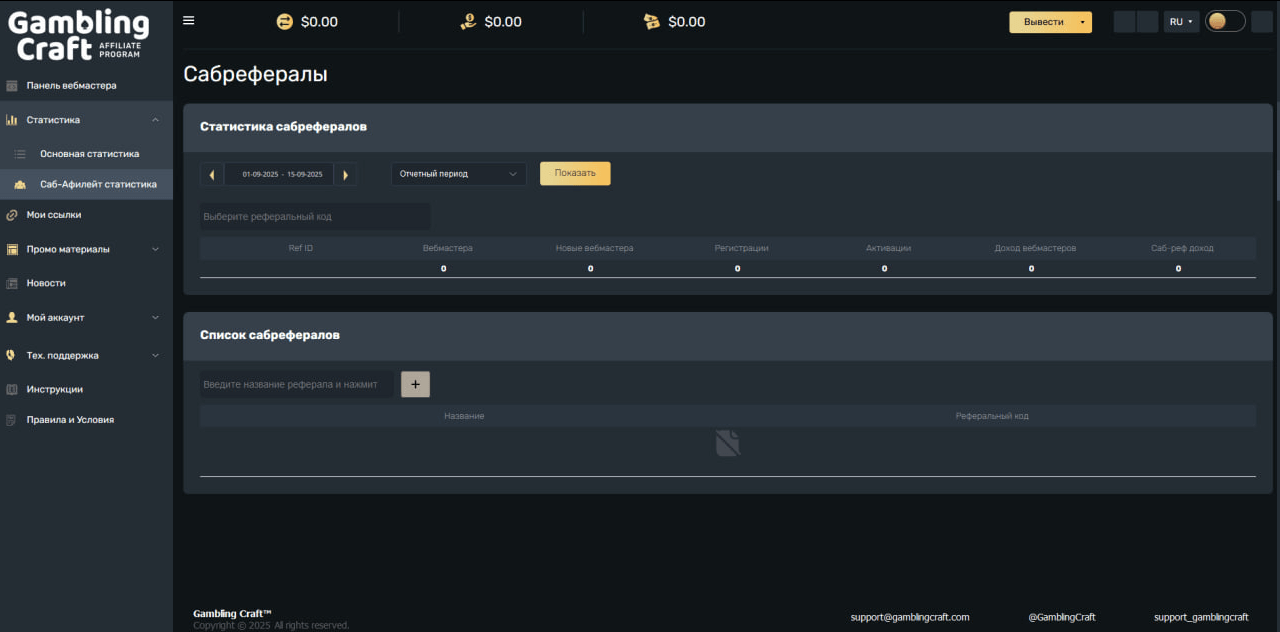Expand the Мой аккаунт menu
The image size is (1280, 632).
click(155, 318)
